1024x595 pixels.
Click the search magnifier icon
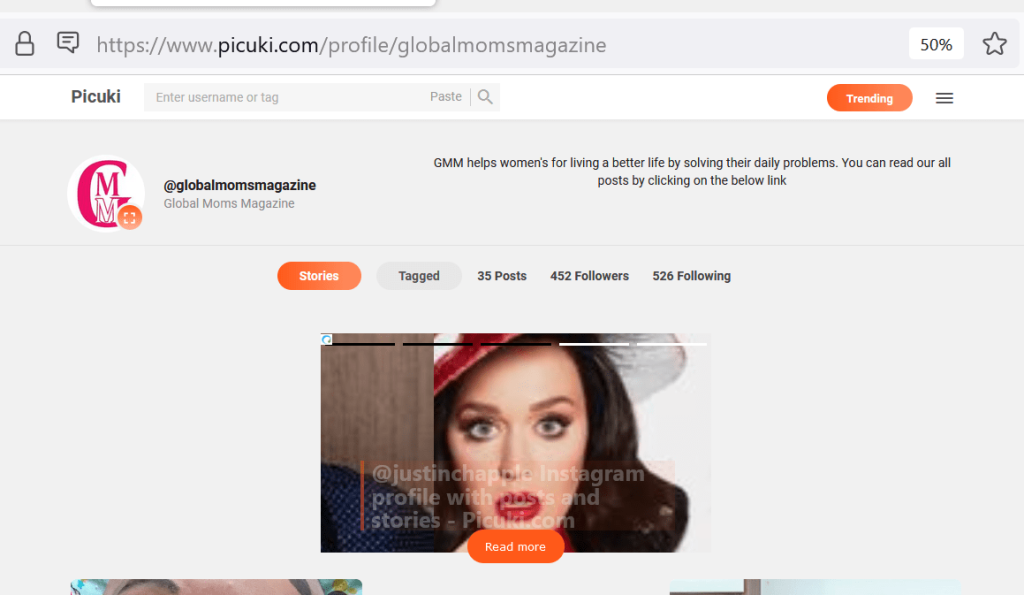click(485, 97)
